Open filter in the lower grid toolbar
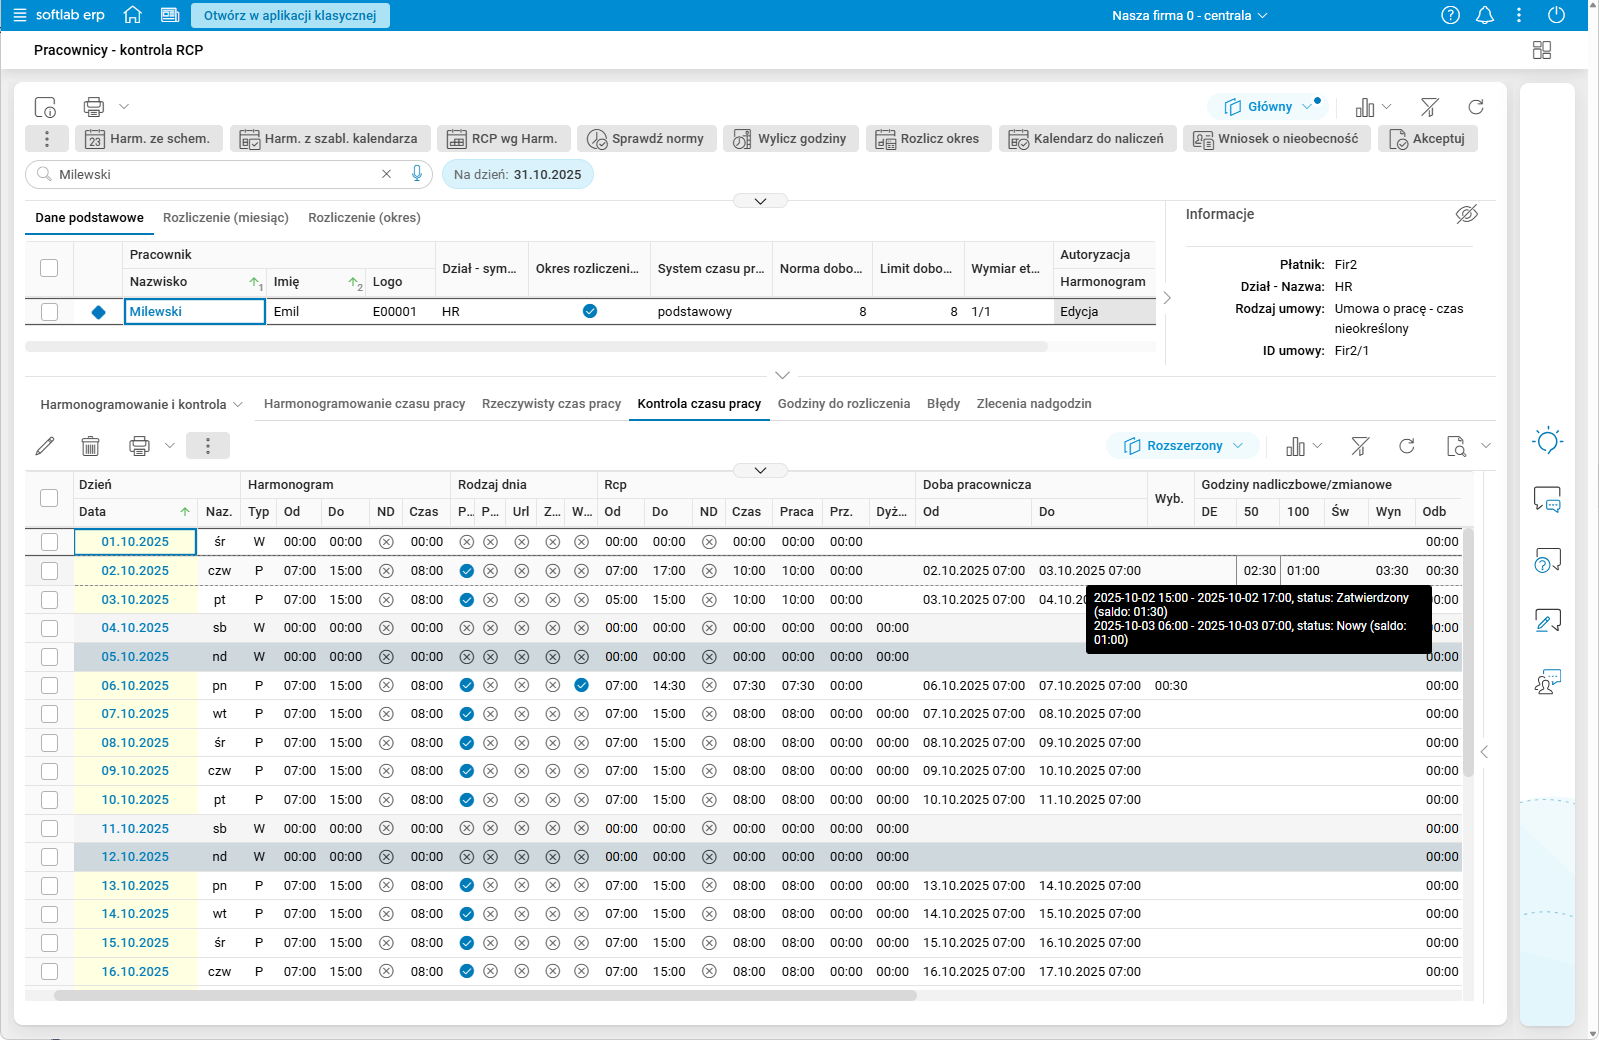Image resolution: width=1599 pixels, height=1040 pixels. pyautogui.click(x=1360, y=446)
